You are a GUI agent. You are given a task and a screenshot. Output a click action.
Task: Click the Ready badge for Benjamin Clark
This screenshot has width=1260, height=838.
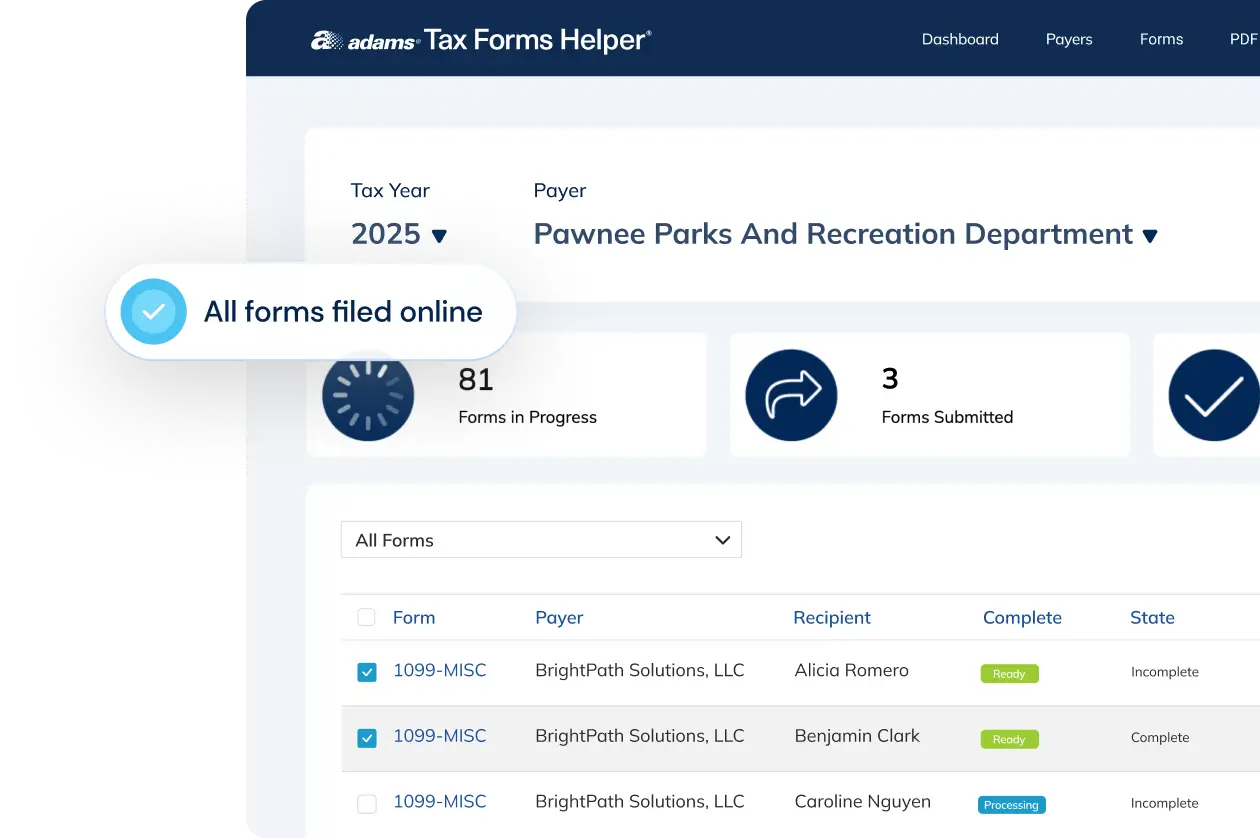coord(1009,739)
